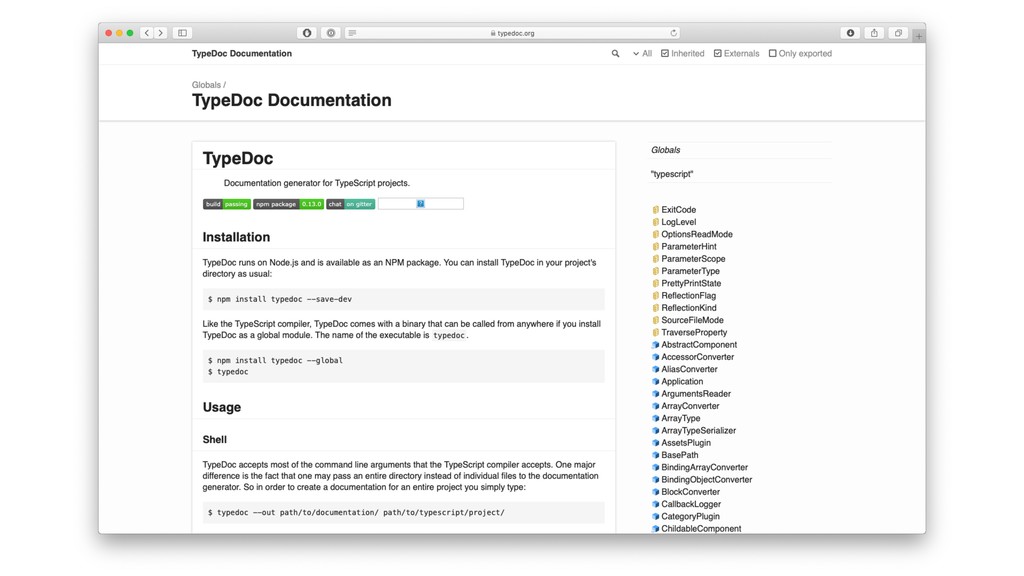Screen dimensions: 1024x576
Task: Open the ArgumentsReader class entry
Action: coord(696,394)
